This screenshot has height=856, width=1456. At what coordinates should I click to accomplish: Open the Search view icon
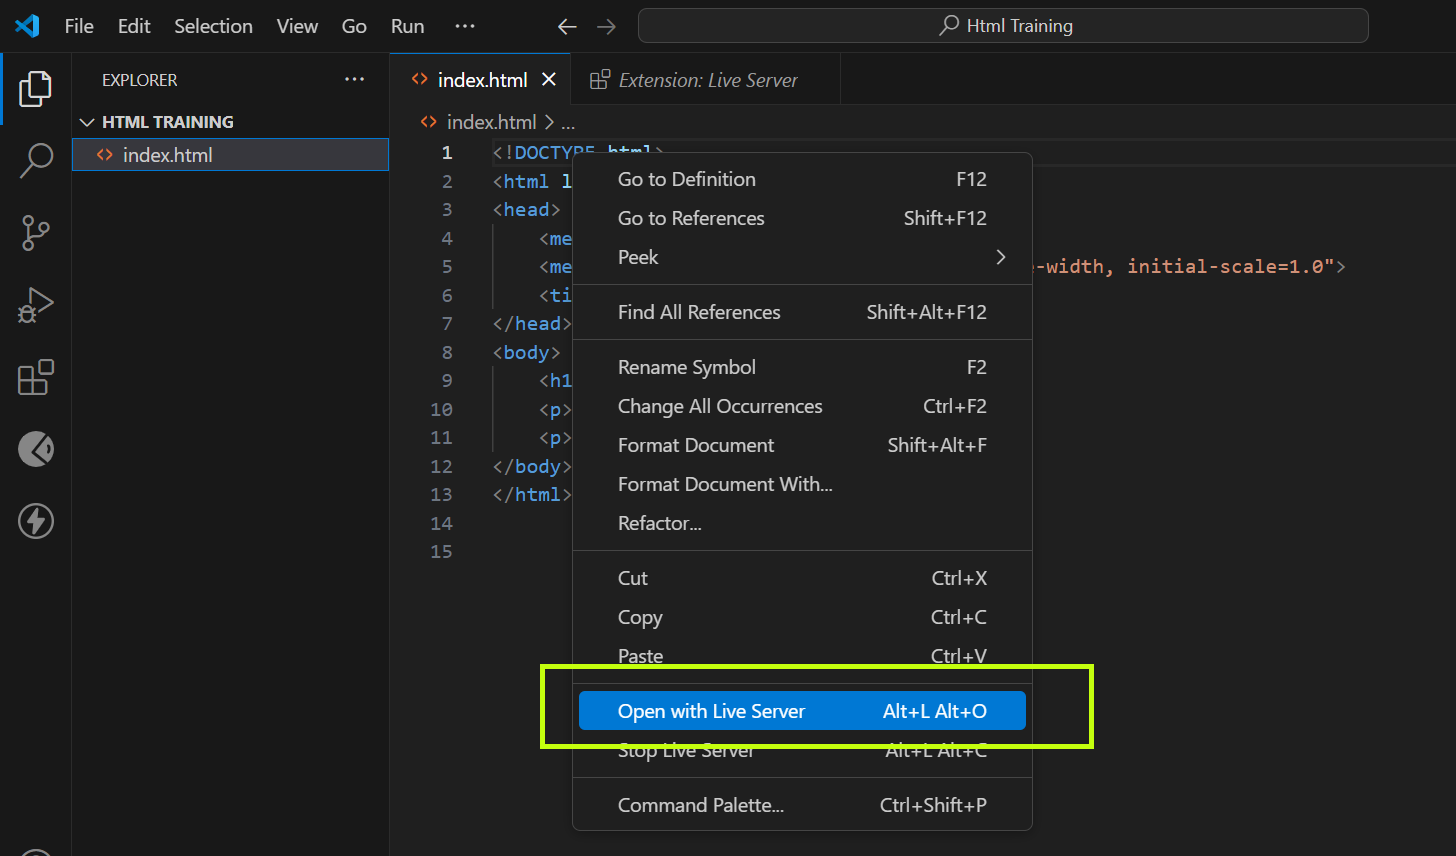35,160
